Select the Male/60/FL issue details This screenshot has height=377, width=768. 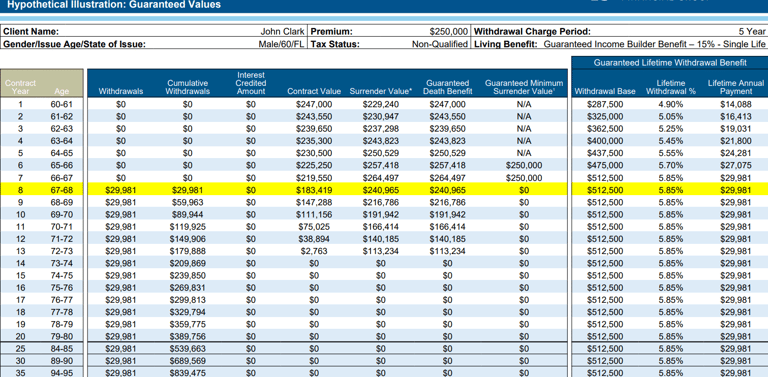[x=281, y=44]
